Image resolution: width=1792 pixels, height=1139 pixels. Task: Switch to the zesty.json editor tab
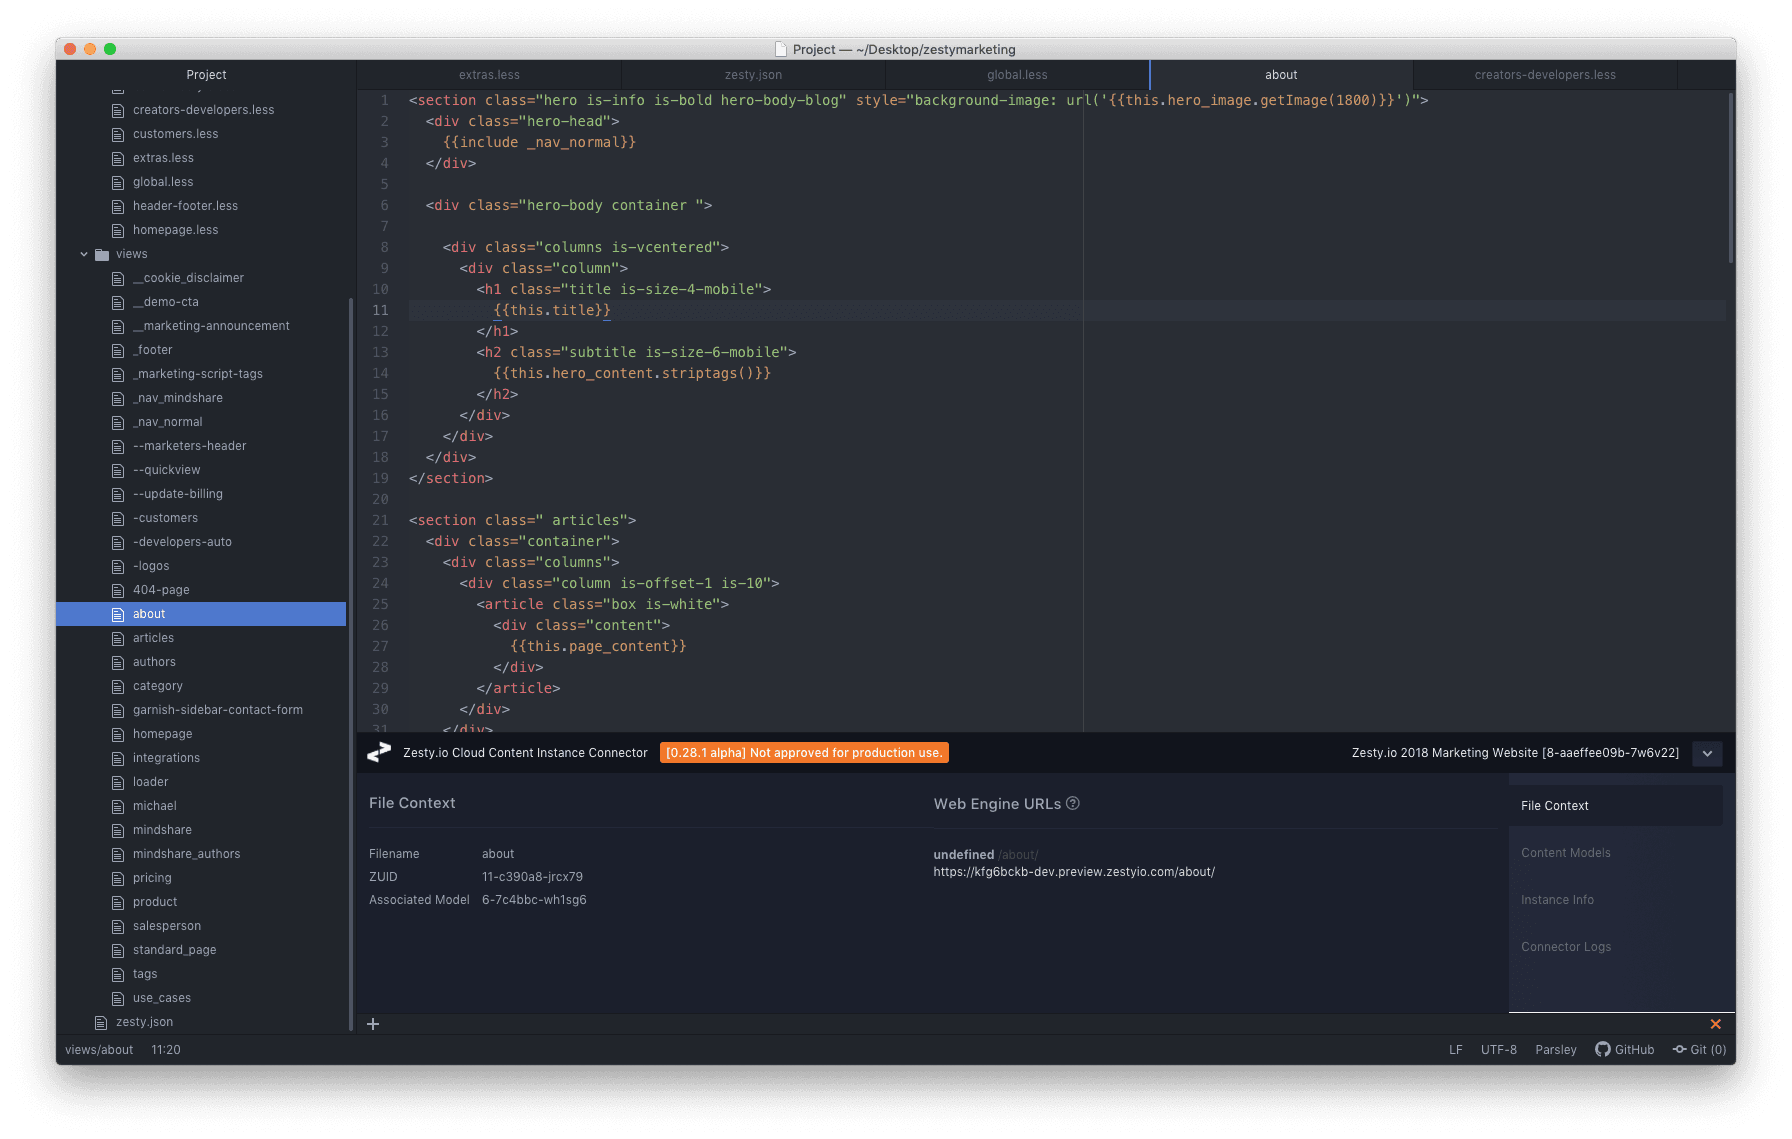click(753, 75)
